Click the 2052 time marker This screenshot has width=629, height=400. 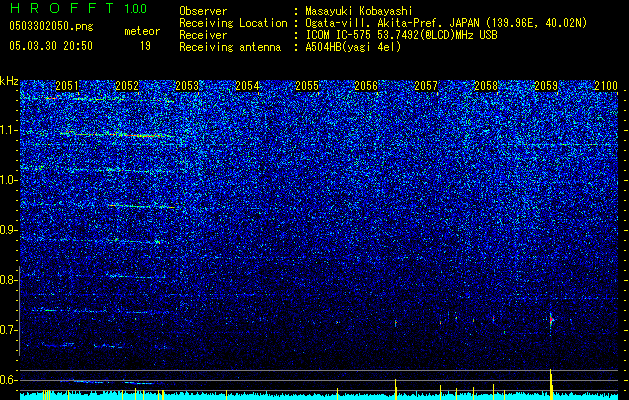point(127,86)
